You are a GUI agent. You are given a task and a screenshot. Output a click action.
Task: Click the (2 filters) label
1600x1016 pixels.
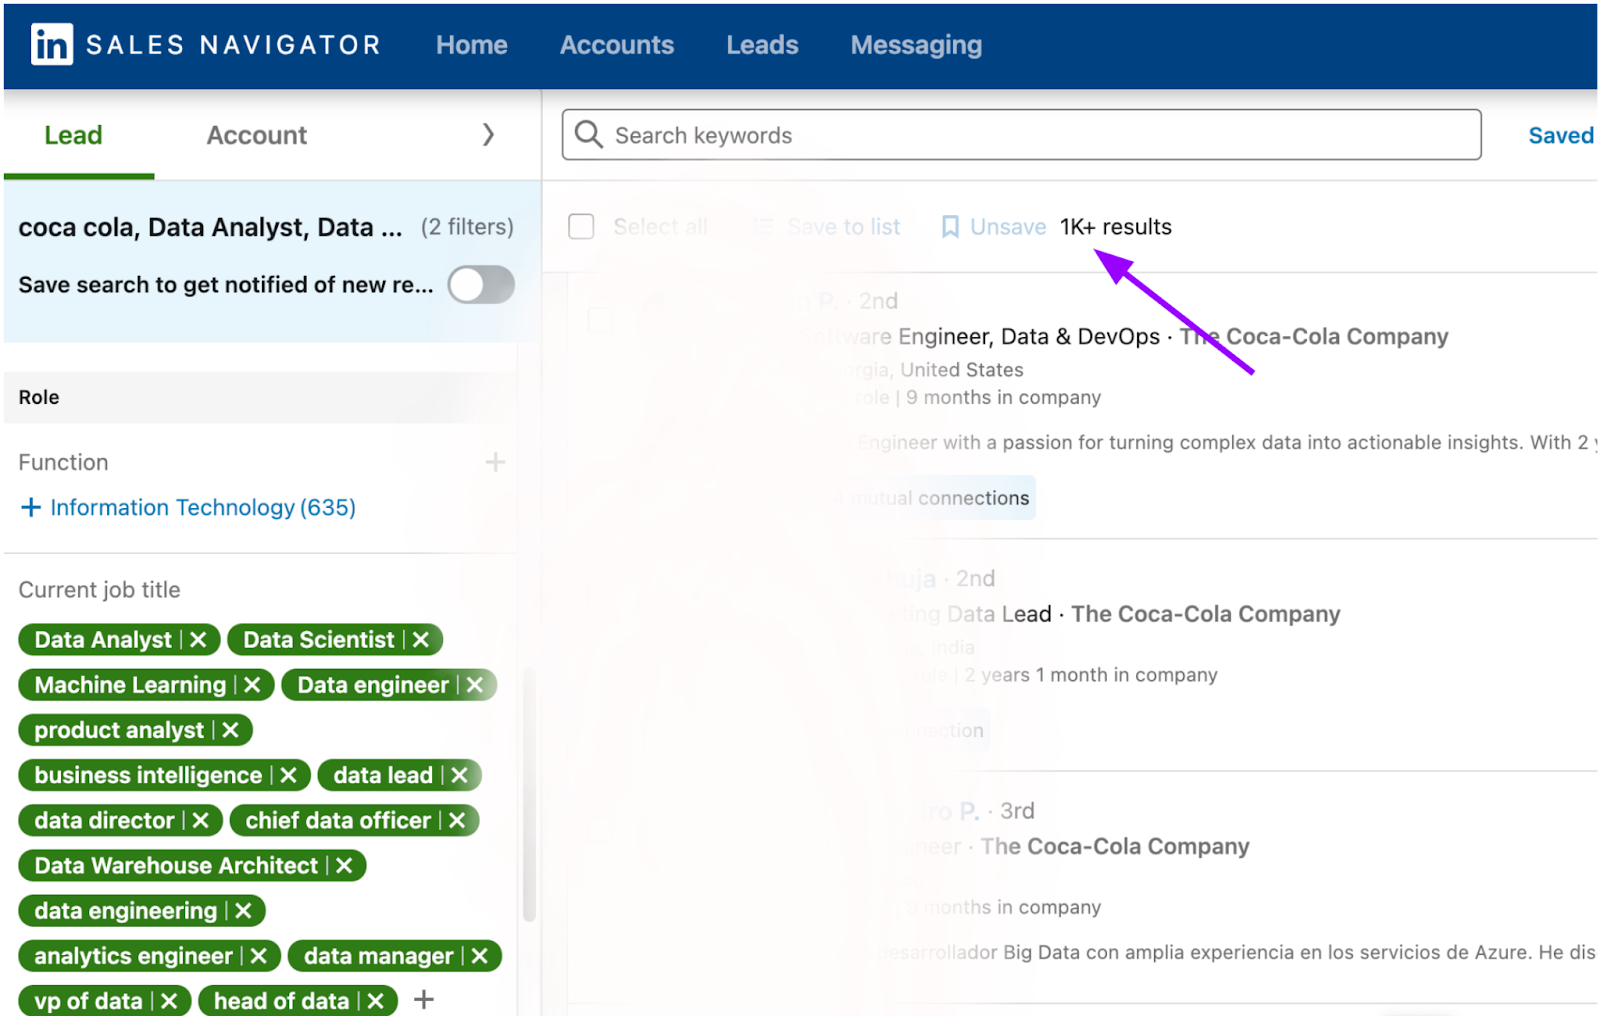[x=467, y=227]
